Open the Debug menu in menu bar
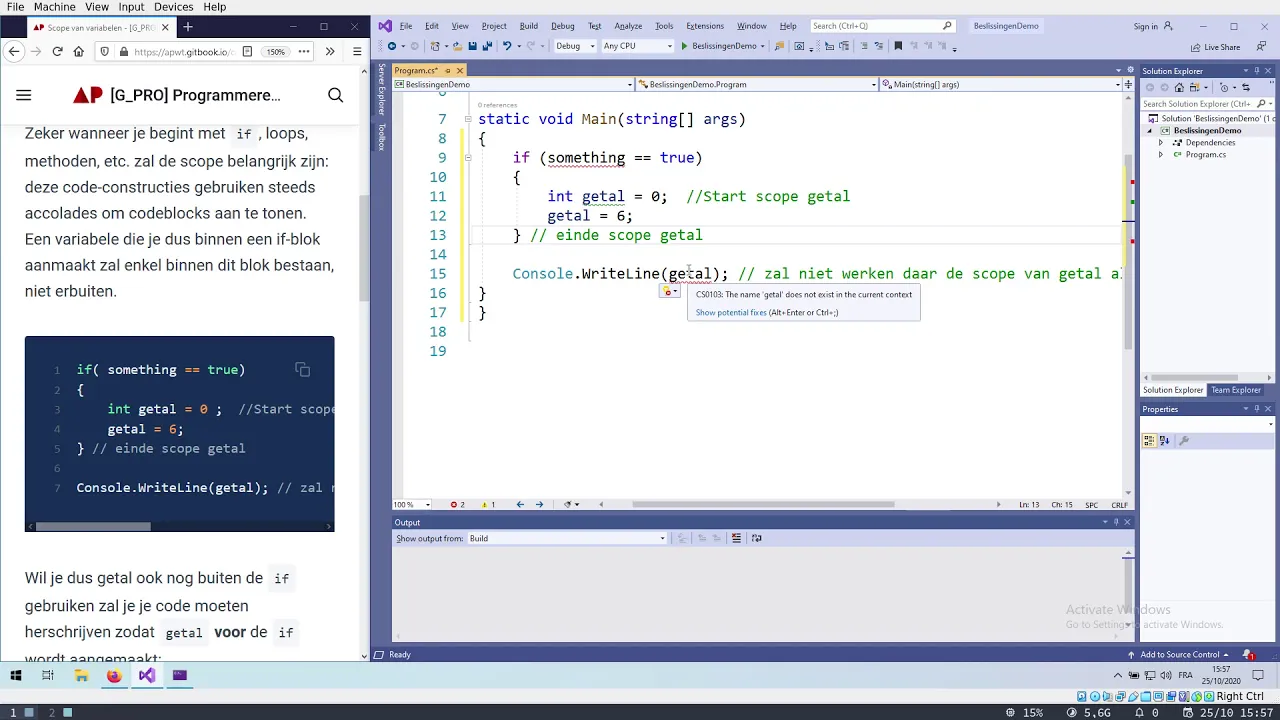 tap(563, 26)
